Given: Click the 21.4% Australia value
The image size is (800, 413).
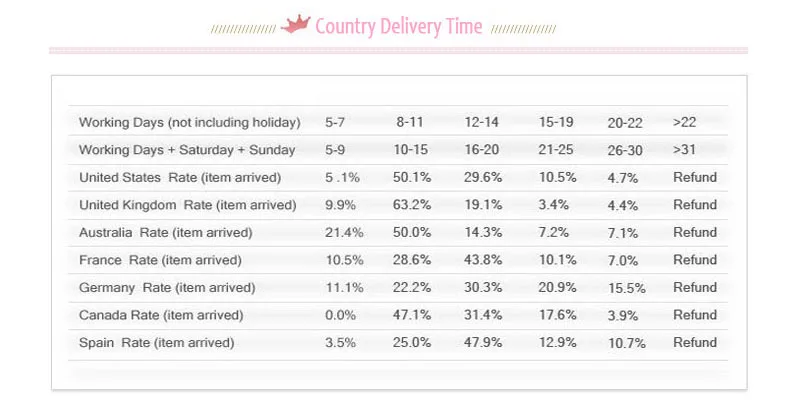Looking at the screenshot, I should coord(344,233).
